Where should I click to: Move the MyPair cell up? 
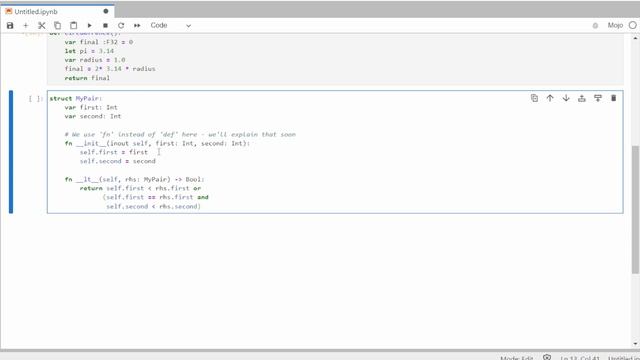pos(550,98)
